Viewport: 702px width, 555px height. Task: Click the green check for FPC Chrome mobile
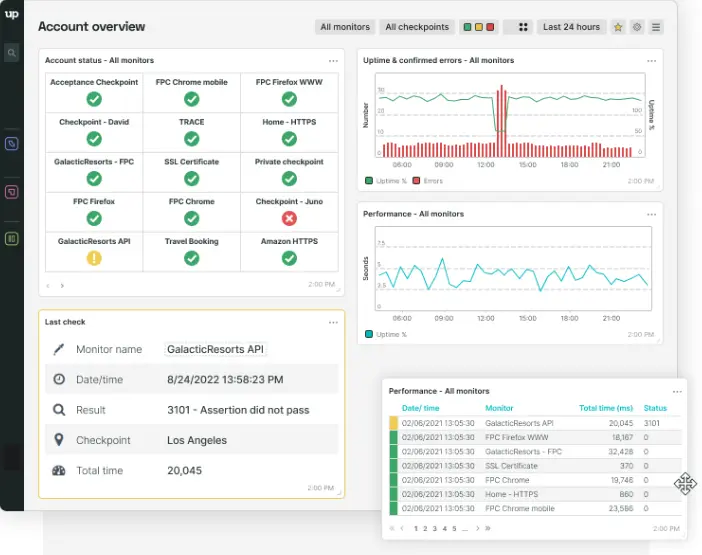click(192, 99)
